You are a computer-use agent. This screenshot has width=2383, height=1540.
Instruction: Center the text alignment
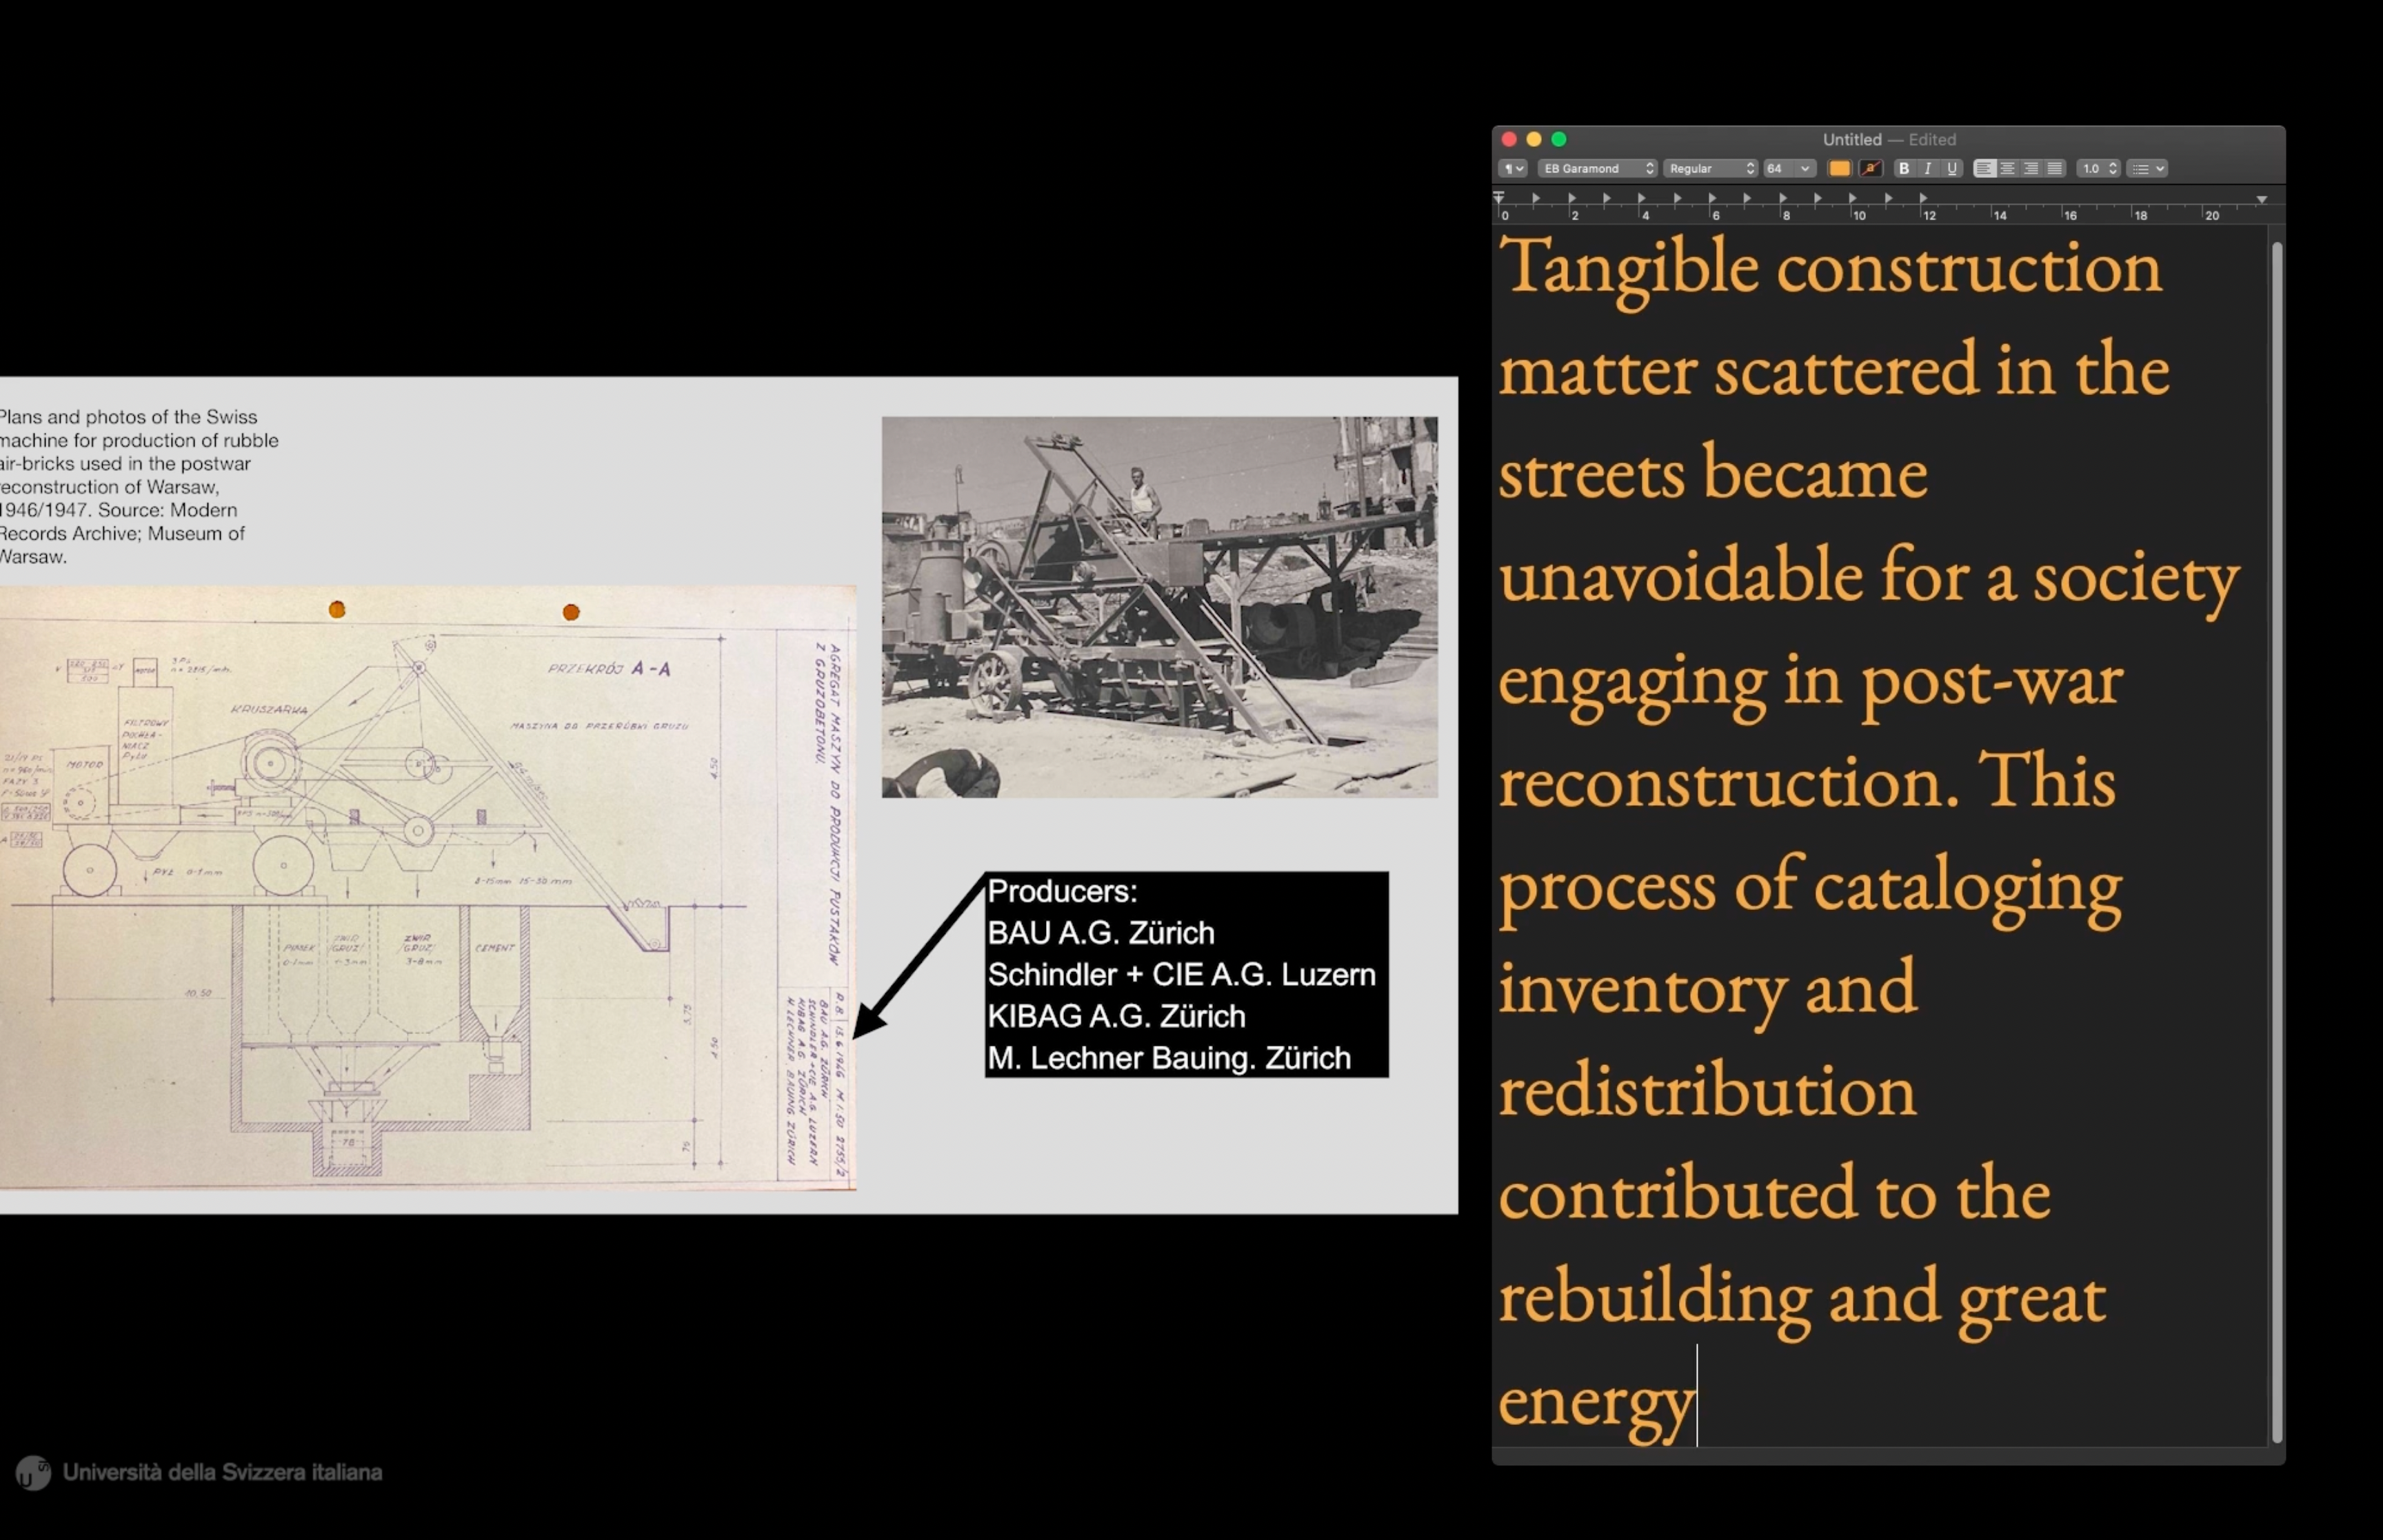tap(2007, 169)
